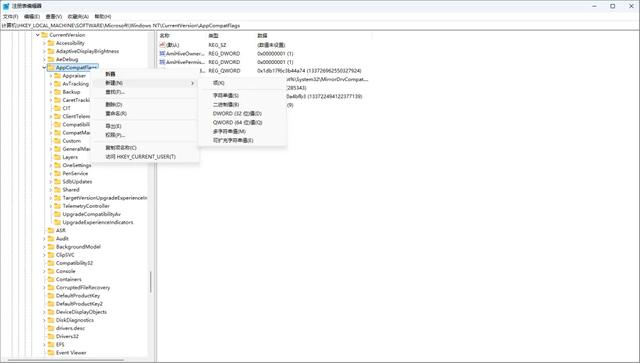The image size is (640, 363).
Task: Click the Drivers32 folder icon
Action: pyautogui.click(x=51, y=336)
